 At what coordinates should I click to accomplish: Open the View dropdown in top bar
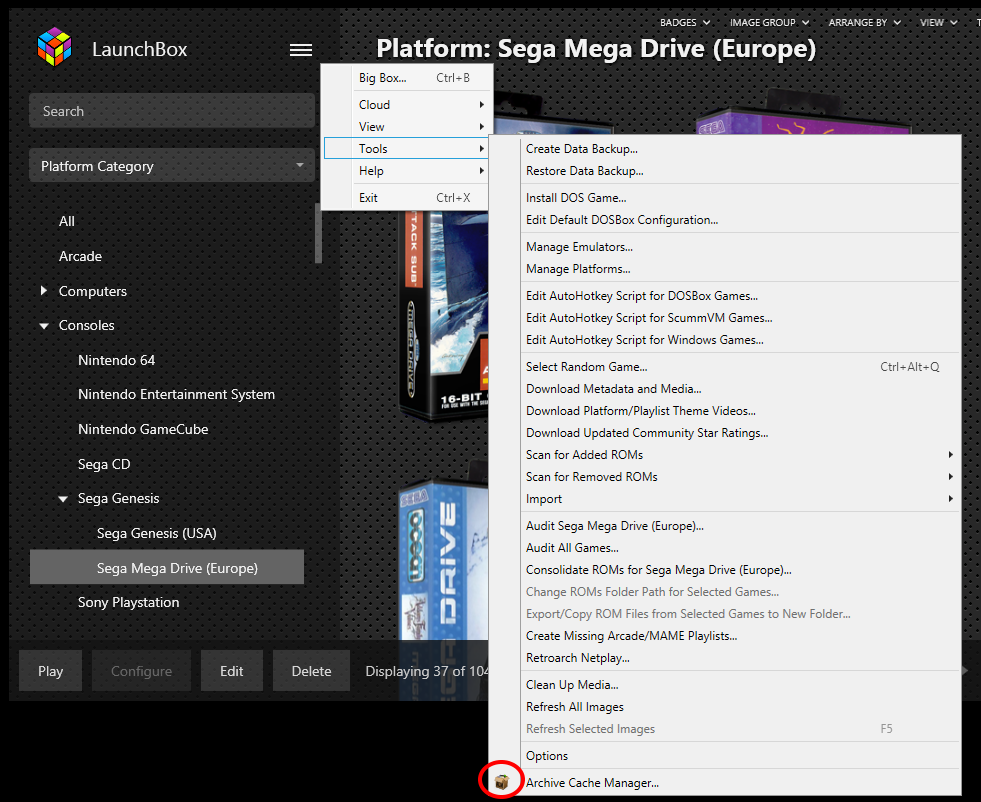point(938,23)
